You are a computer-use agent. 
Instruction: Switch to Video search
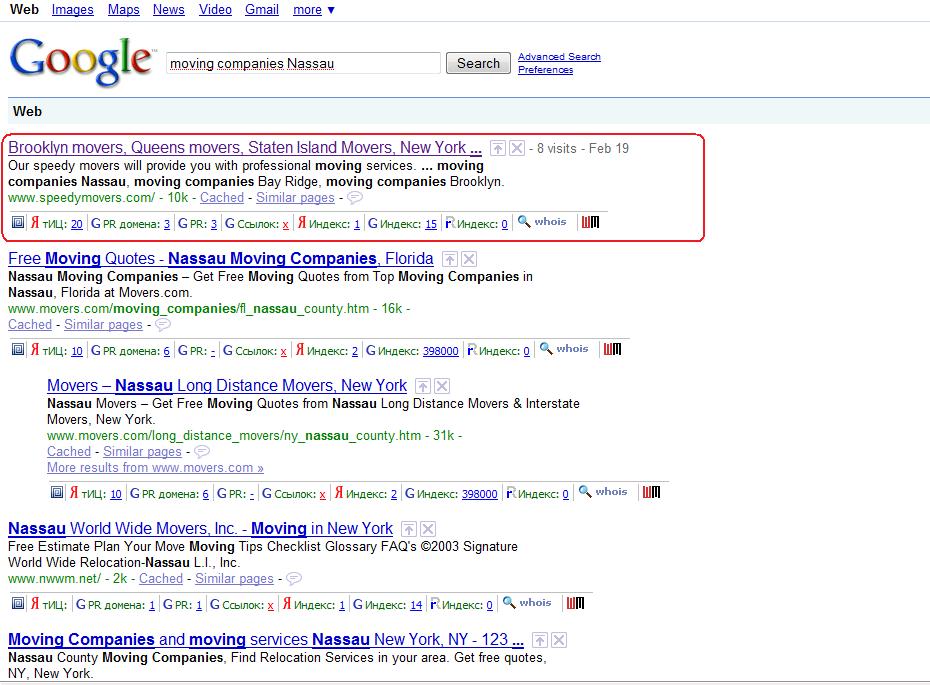[x=215, y=9]
